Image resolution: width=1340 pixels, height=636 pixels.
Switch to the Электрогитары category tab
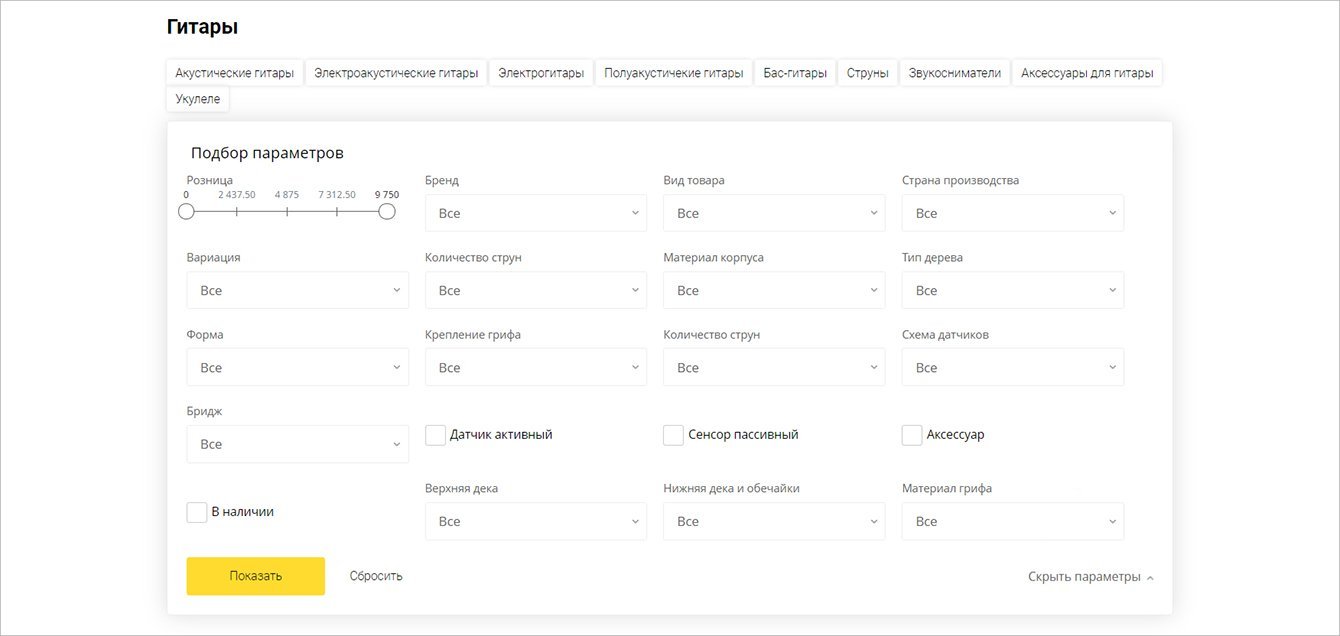coord(541,73)
